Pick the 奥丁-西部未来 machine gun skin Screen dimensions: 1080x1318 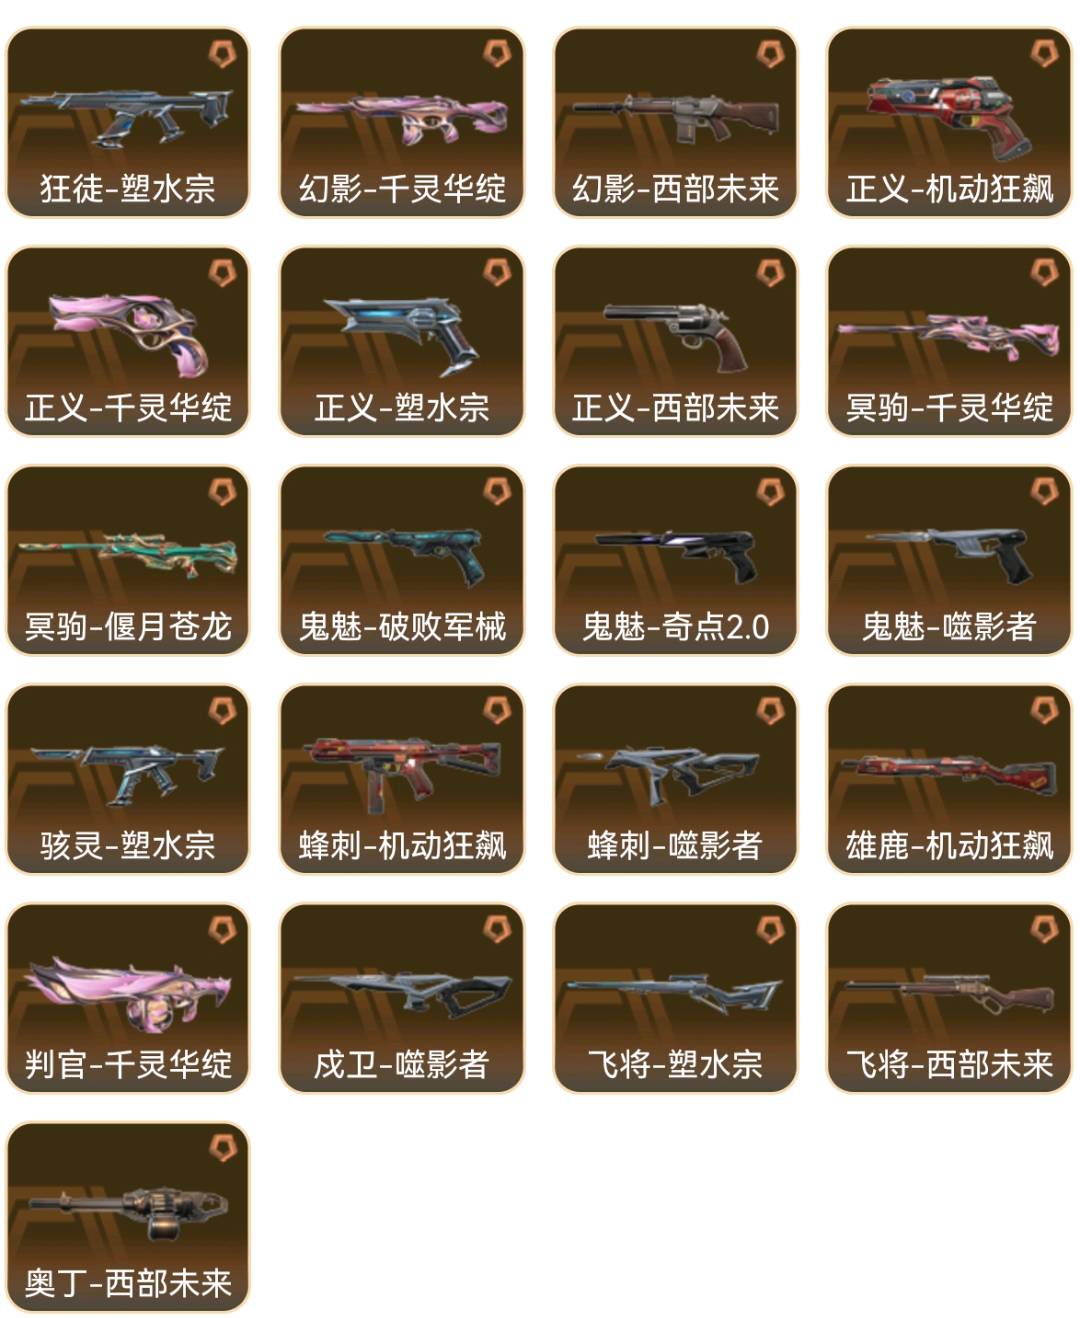pyautogui.click(x=128, y=1217)
